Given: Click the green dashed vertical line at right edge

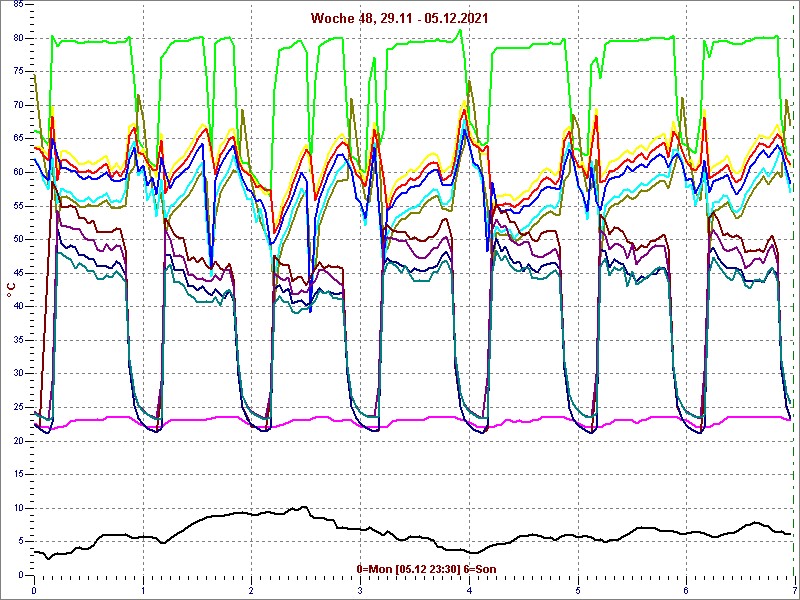Looking at the screenshot, I should point(794,300).
